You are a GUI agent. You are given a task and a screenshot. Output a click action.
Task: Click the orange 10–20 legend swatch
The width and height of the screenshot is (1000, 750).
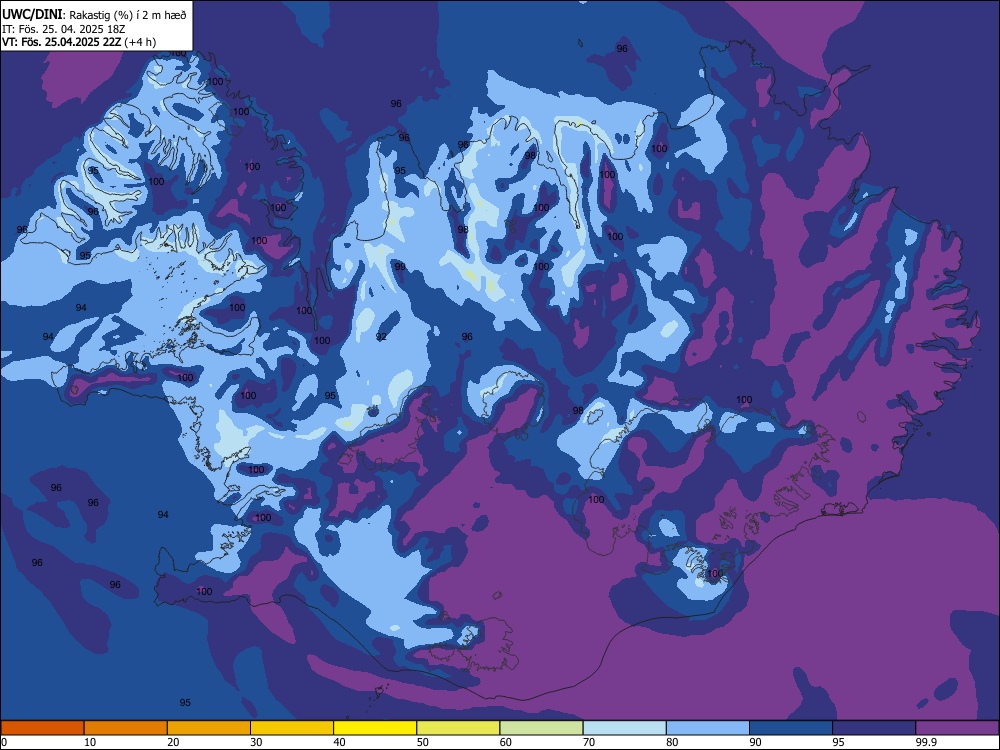pyautogui.click(x=126, y=728)
